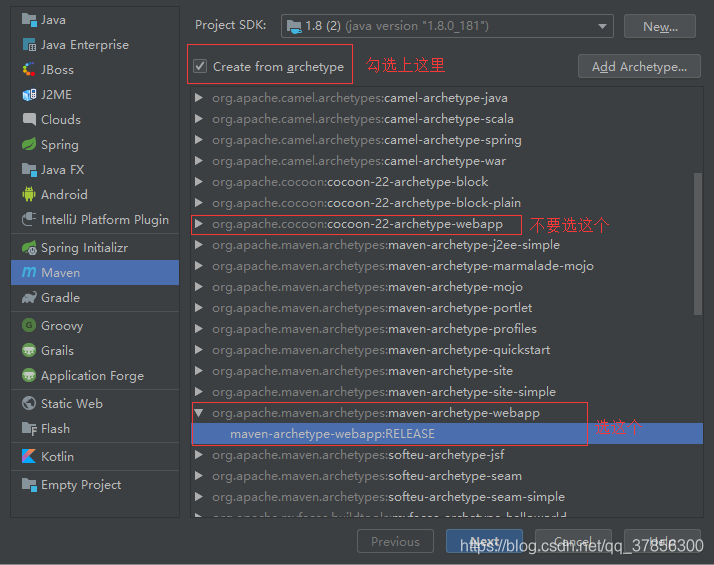Viewport: 714px width, 565px height.
Task: Click the Maven 'm' icon
Action: (x=29, y=272)
